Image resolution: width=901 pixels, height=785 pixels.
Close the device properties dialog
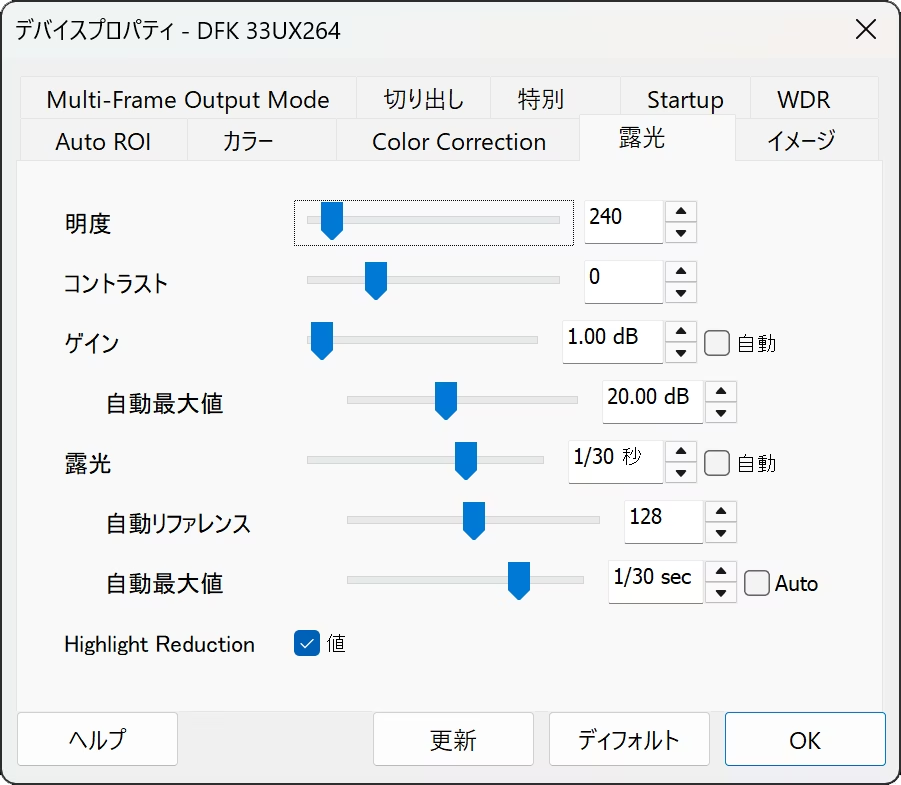tap(865, 30)
